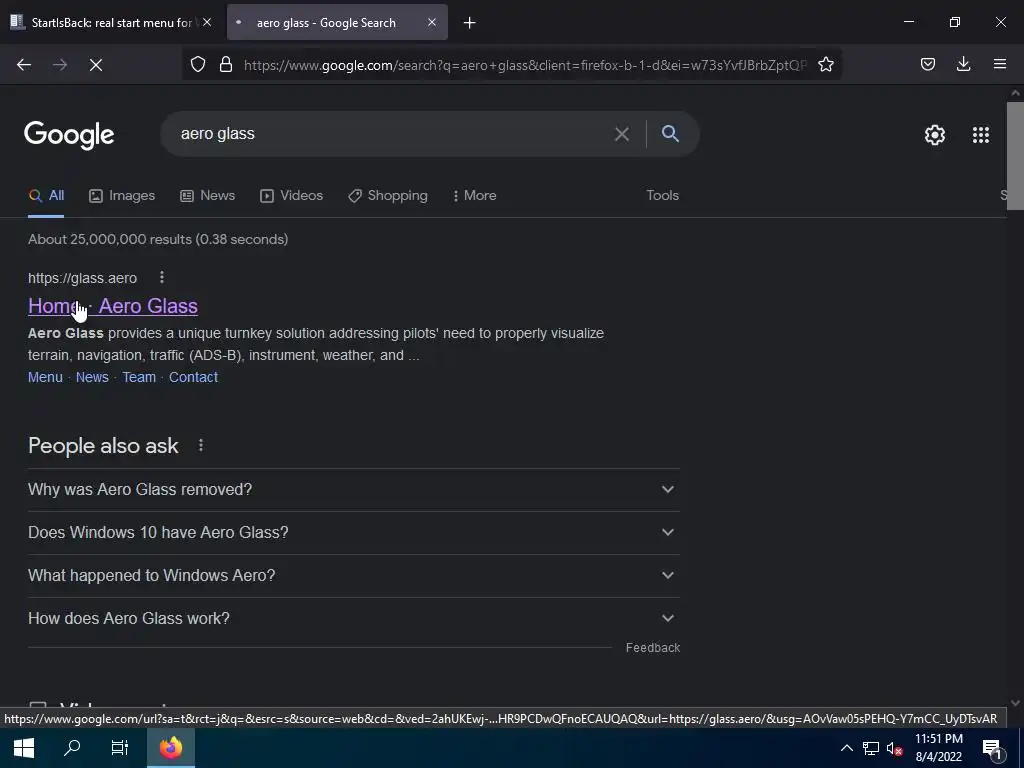Expand 'Does Windows 10 have Aero Glass?'

354,533
